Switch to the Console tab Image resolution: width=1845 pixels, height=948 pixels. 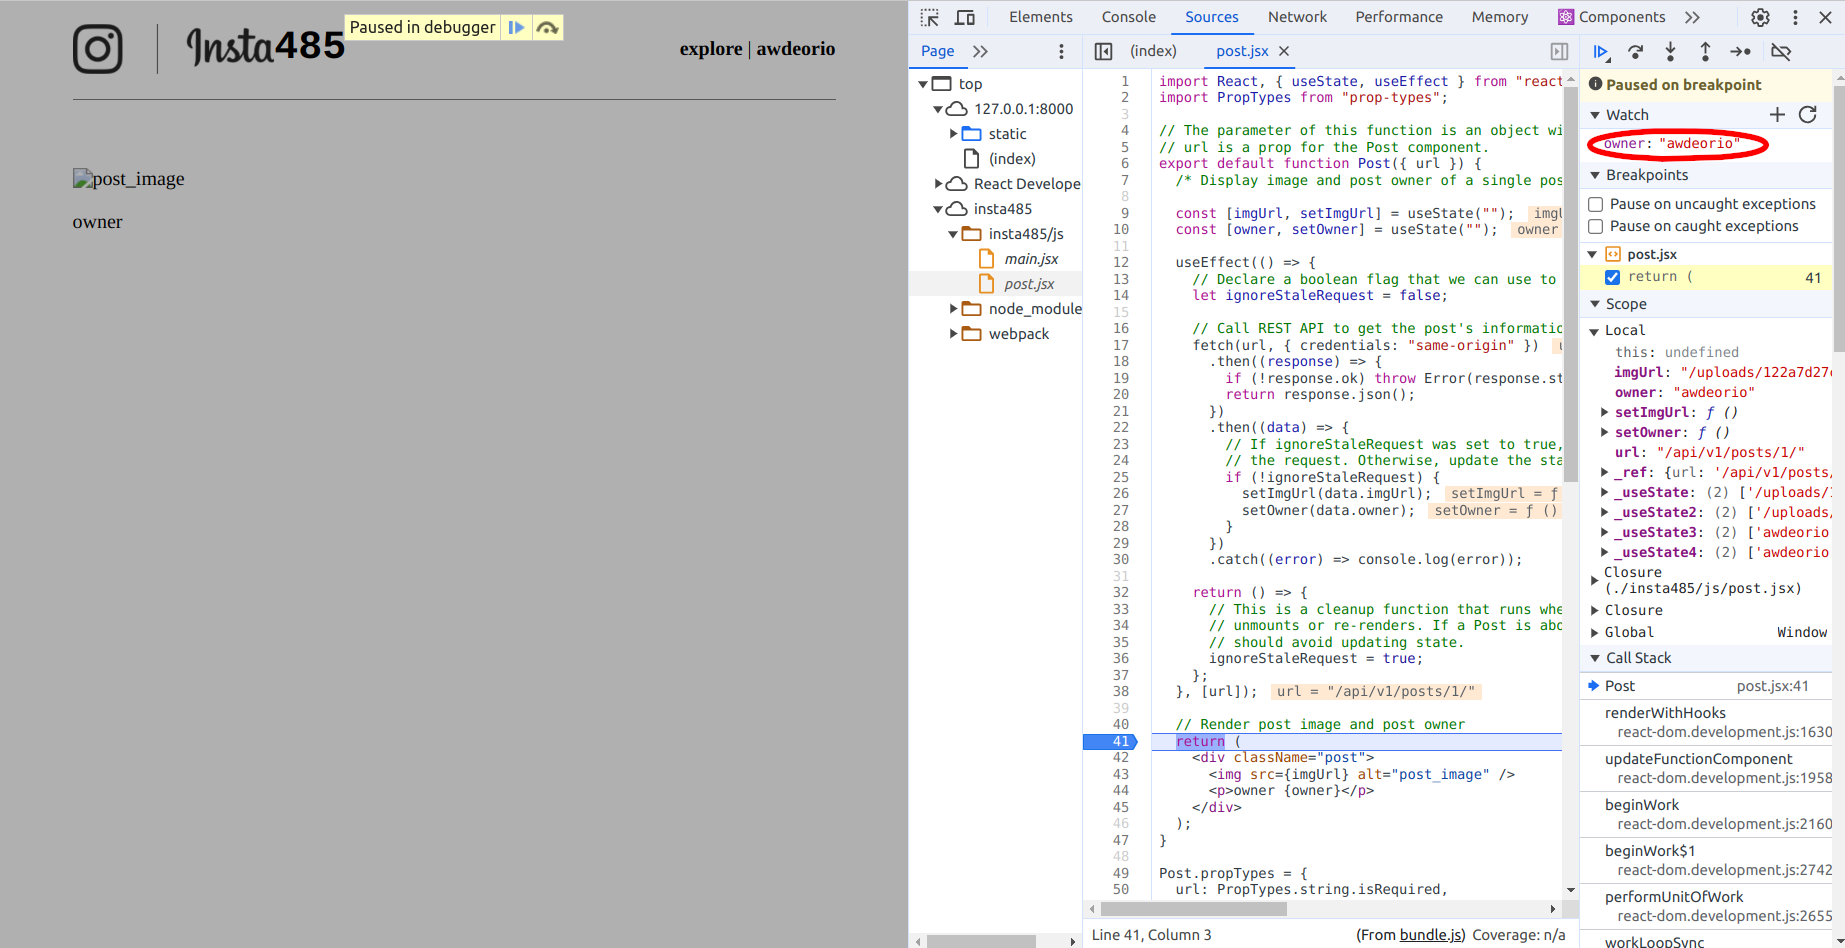pos(1128,17)
